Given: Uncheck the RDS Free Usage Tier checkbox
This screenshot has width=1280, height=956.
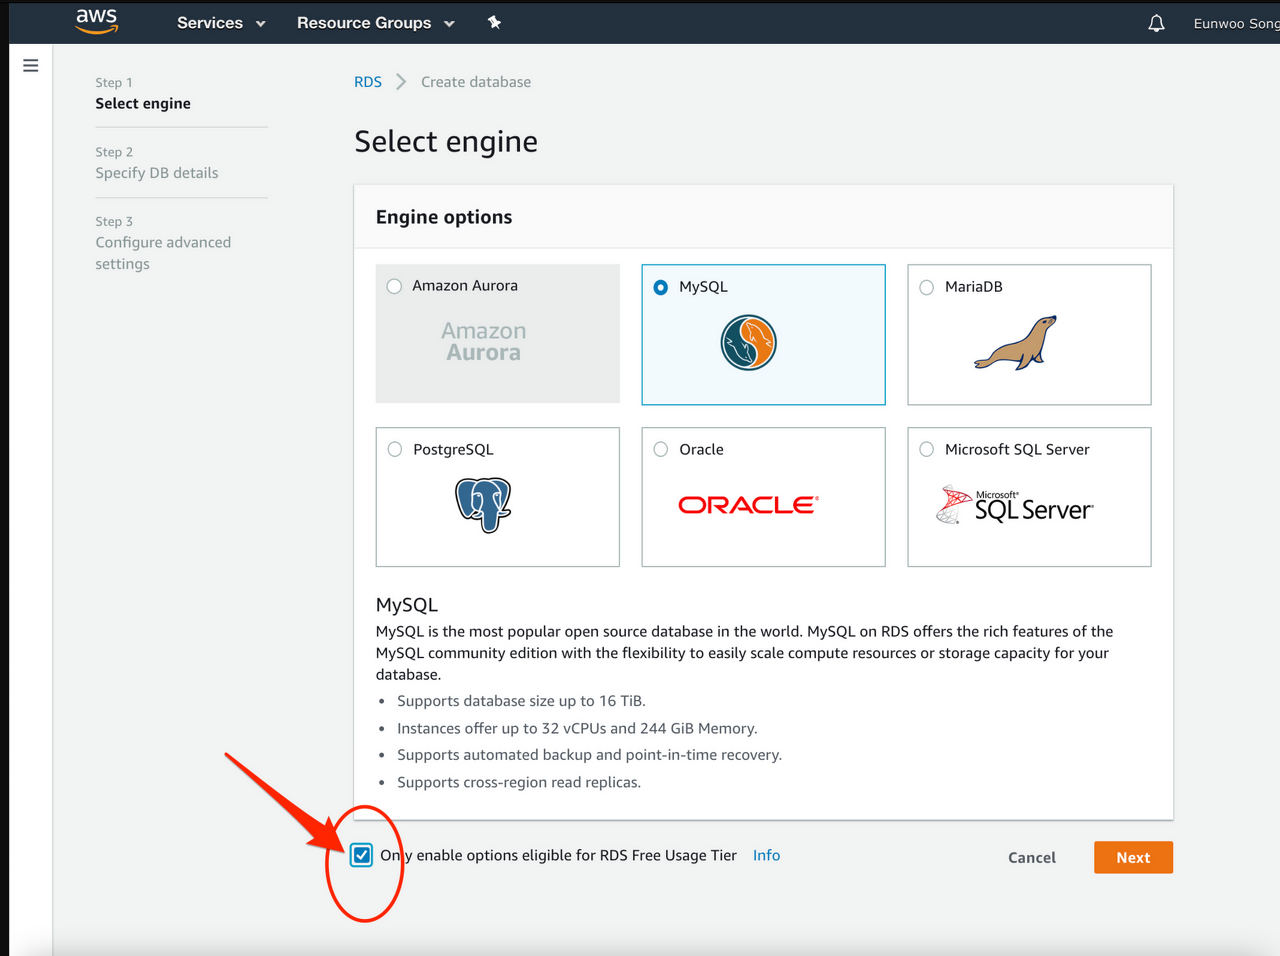Looking at the screenshot, I should (x=362, y=855).
